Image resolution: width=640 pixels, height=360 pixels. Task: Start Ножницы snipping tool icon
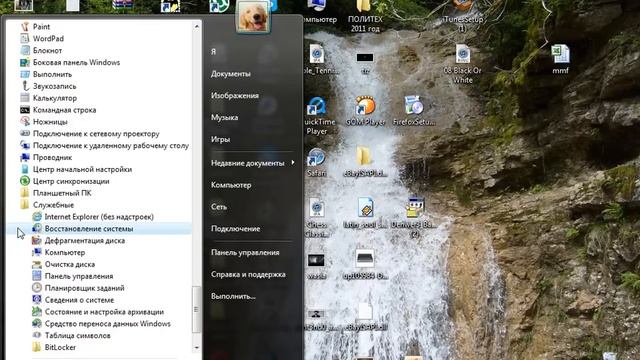coord(25,121)
